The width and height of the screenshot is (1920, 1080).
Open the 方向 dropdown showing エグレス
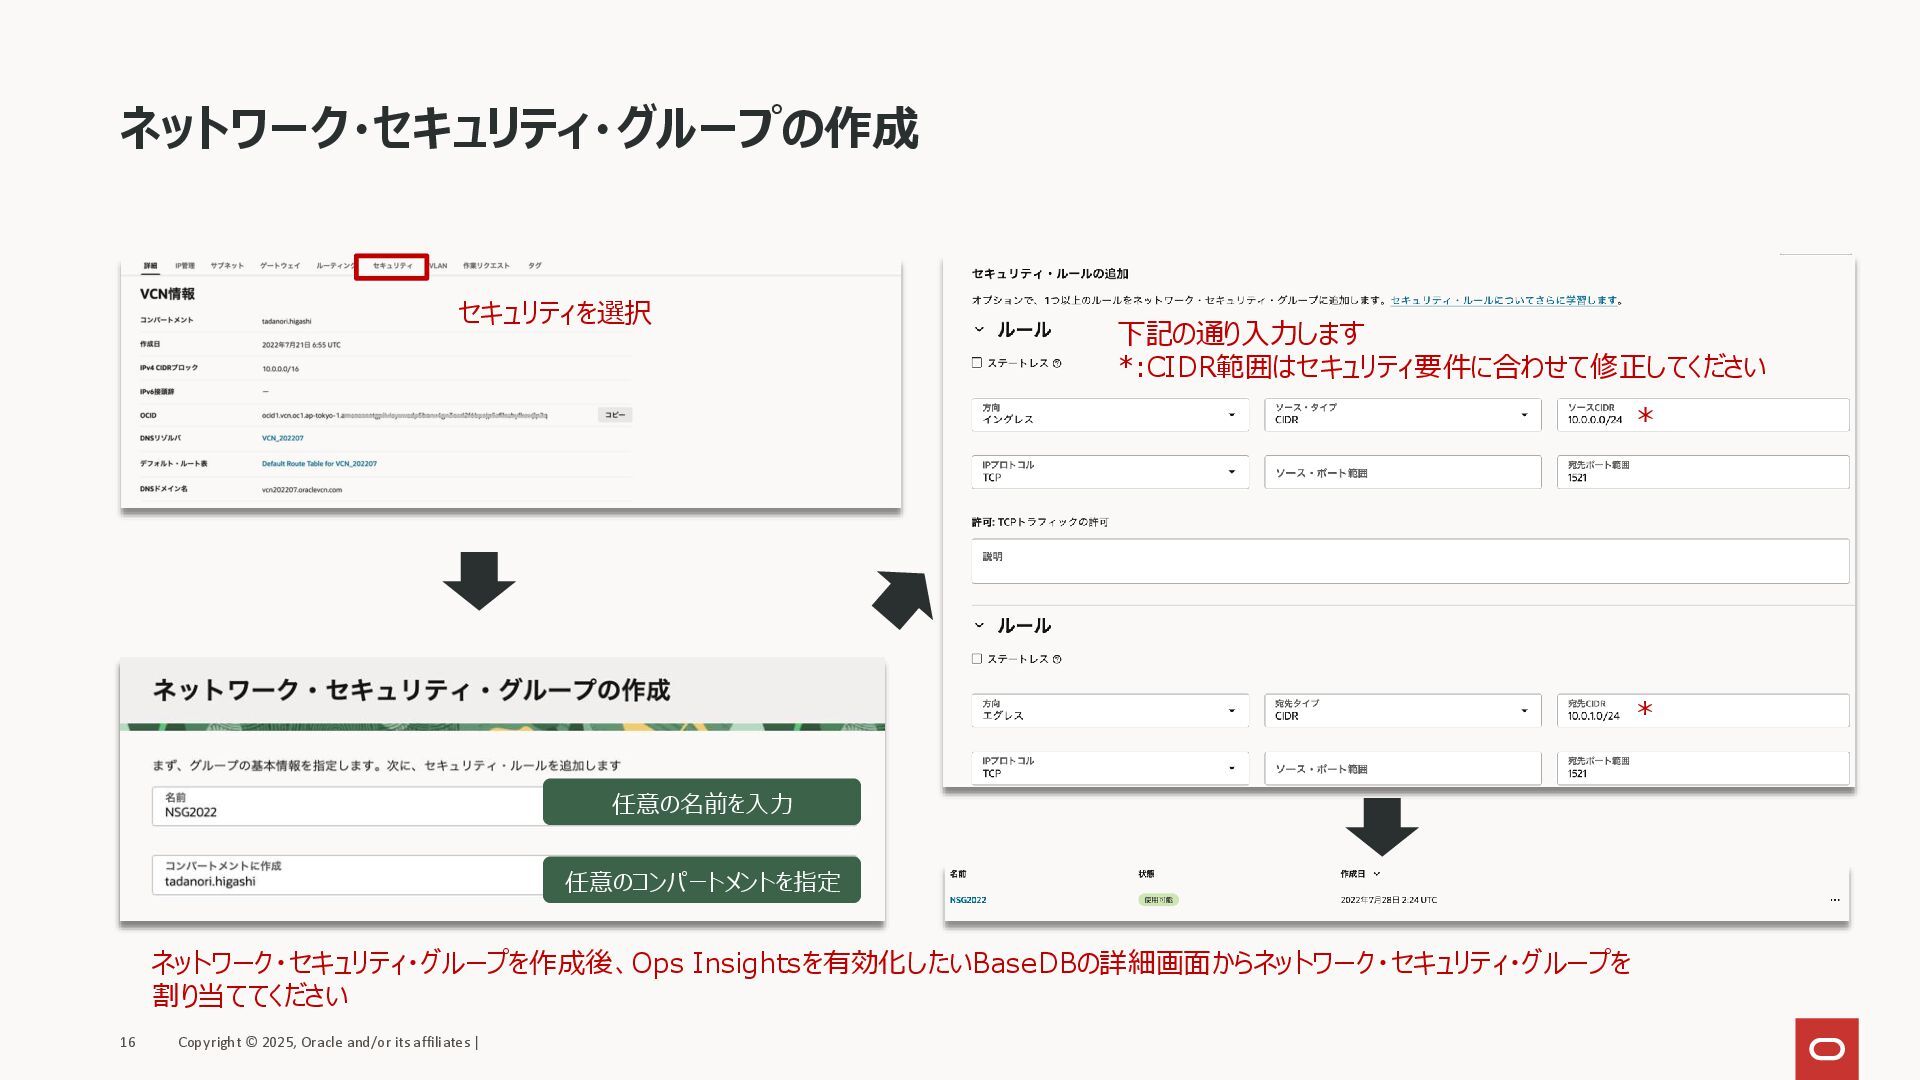(1110, 711)
